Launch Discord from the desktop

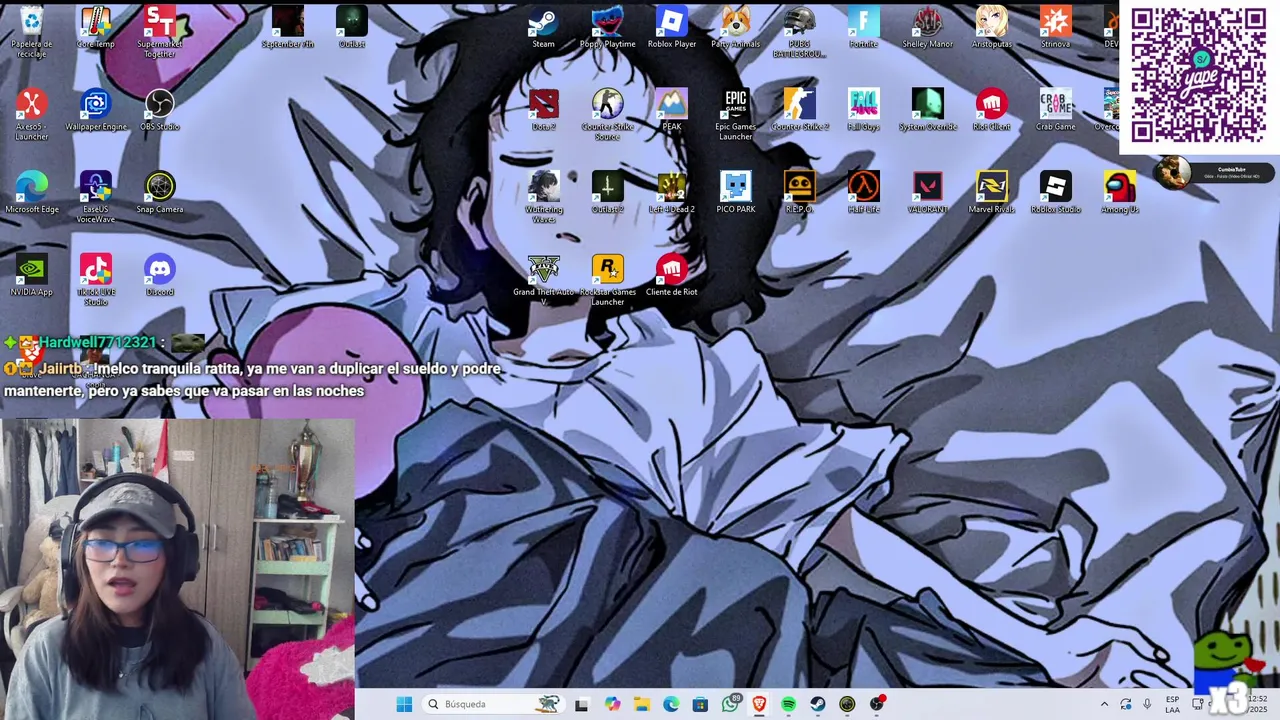pos(159,276)
